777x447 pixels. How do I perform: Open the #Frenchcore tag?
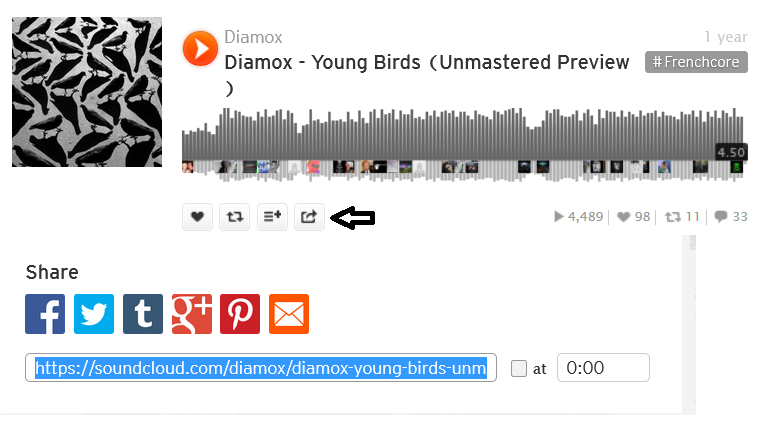(x=696, y=62)
